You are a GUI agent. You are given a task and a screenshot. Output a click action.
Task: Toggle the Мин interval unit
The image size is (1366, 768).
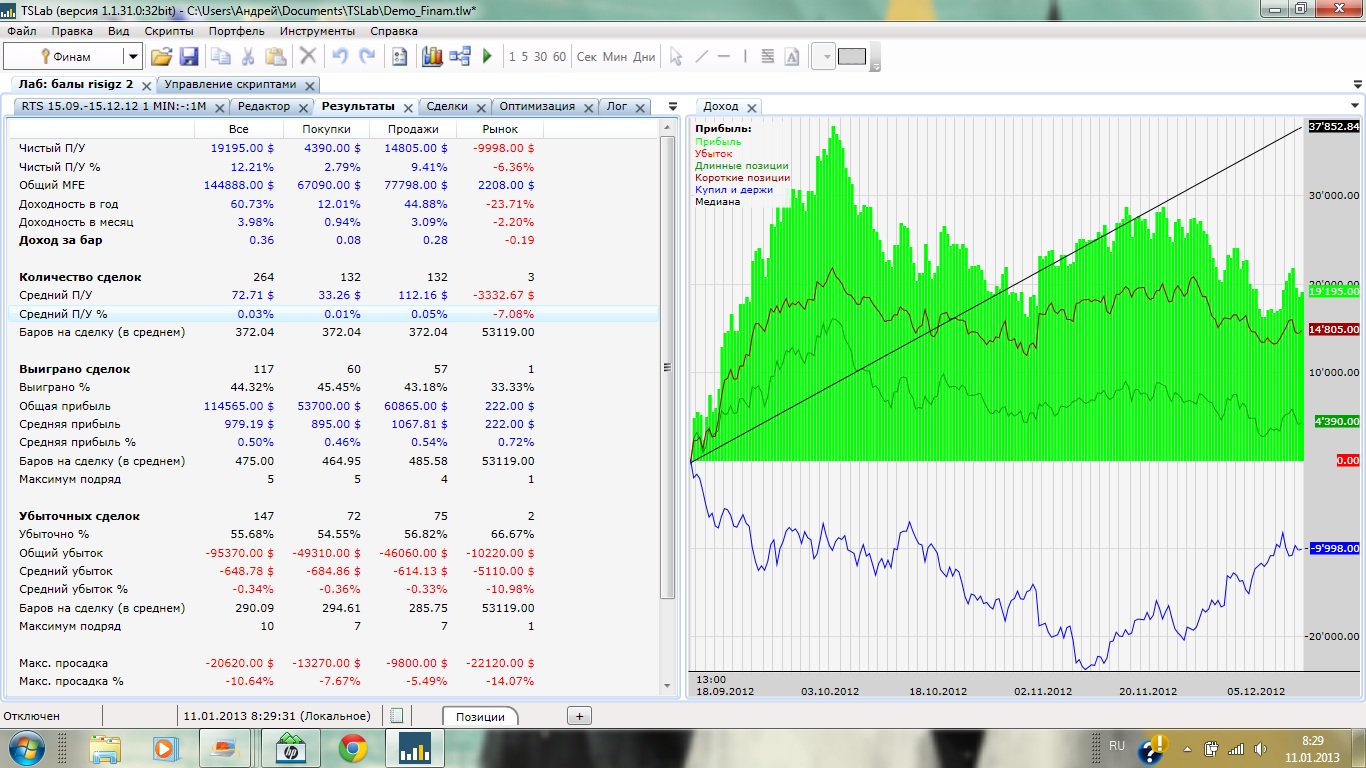point(615,57)
